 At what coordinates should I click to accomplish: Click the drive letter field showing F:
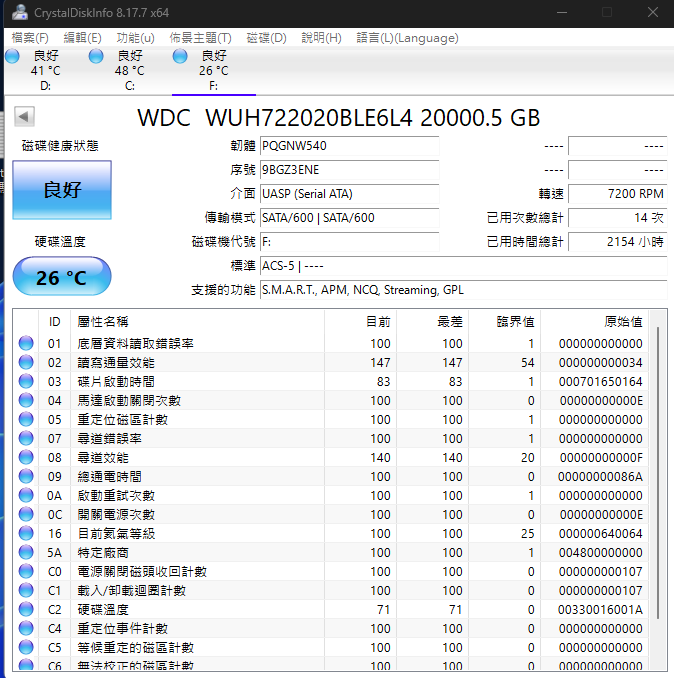coord(349,242)
